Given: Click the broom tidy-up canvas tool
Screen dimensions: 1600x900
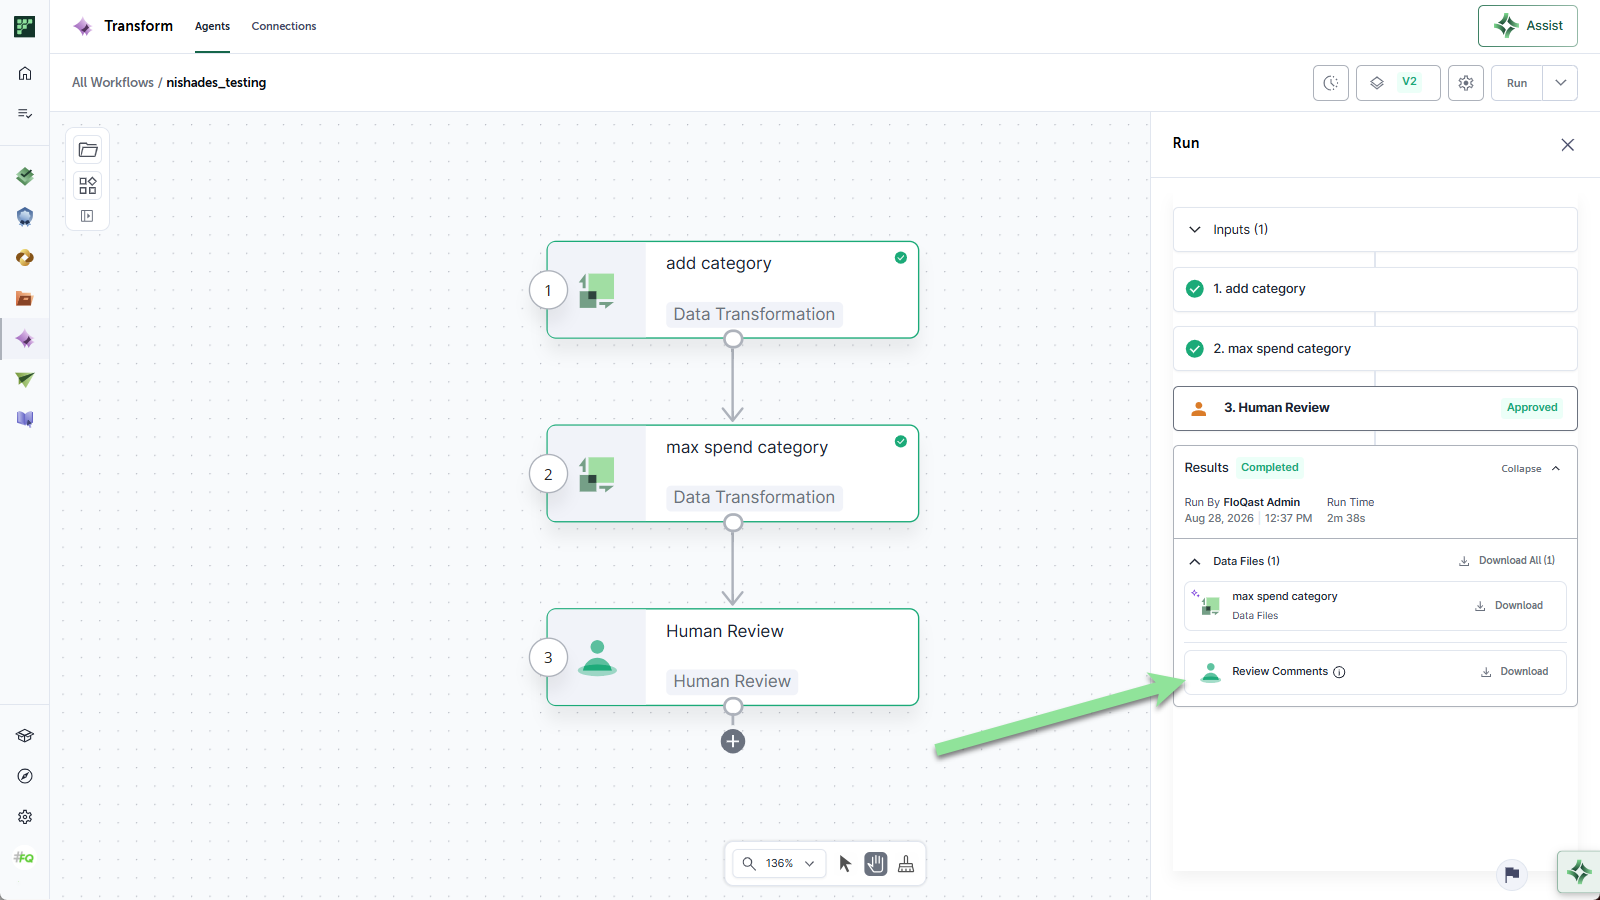Looking at the screenshot, I should pos(906,864).
